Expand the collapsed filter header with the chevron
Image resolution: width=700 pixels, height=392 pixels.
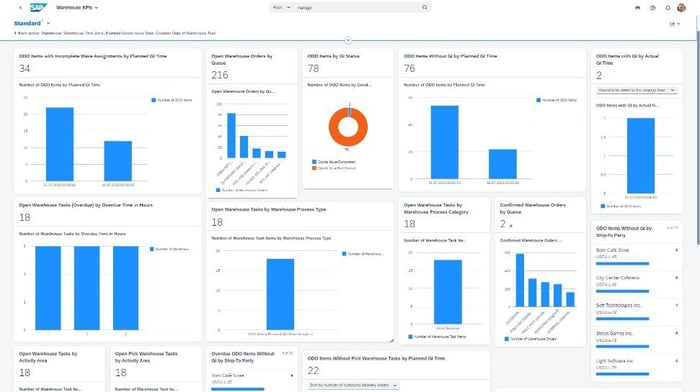[x=348, y=41]
